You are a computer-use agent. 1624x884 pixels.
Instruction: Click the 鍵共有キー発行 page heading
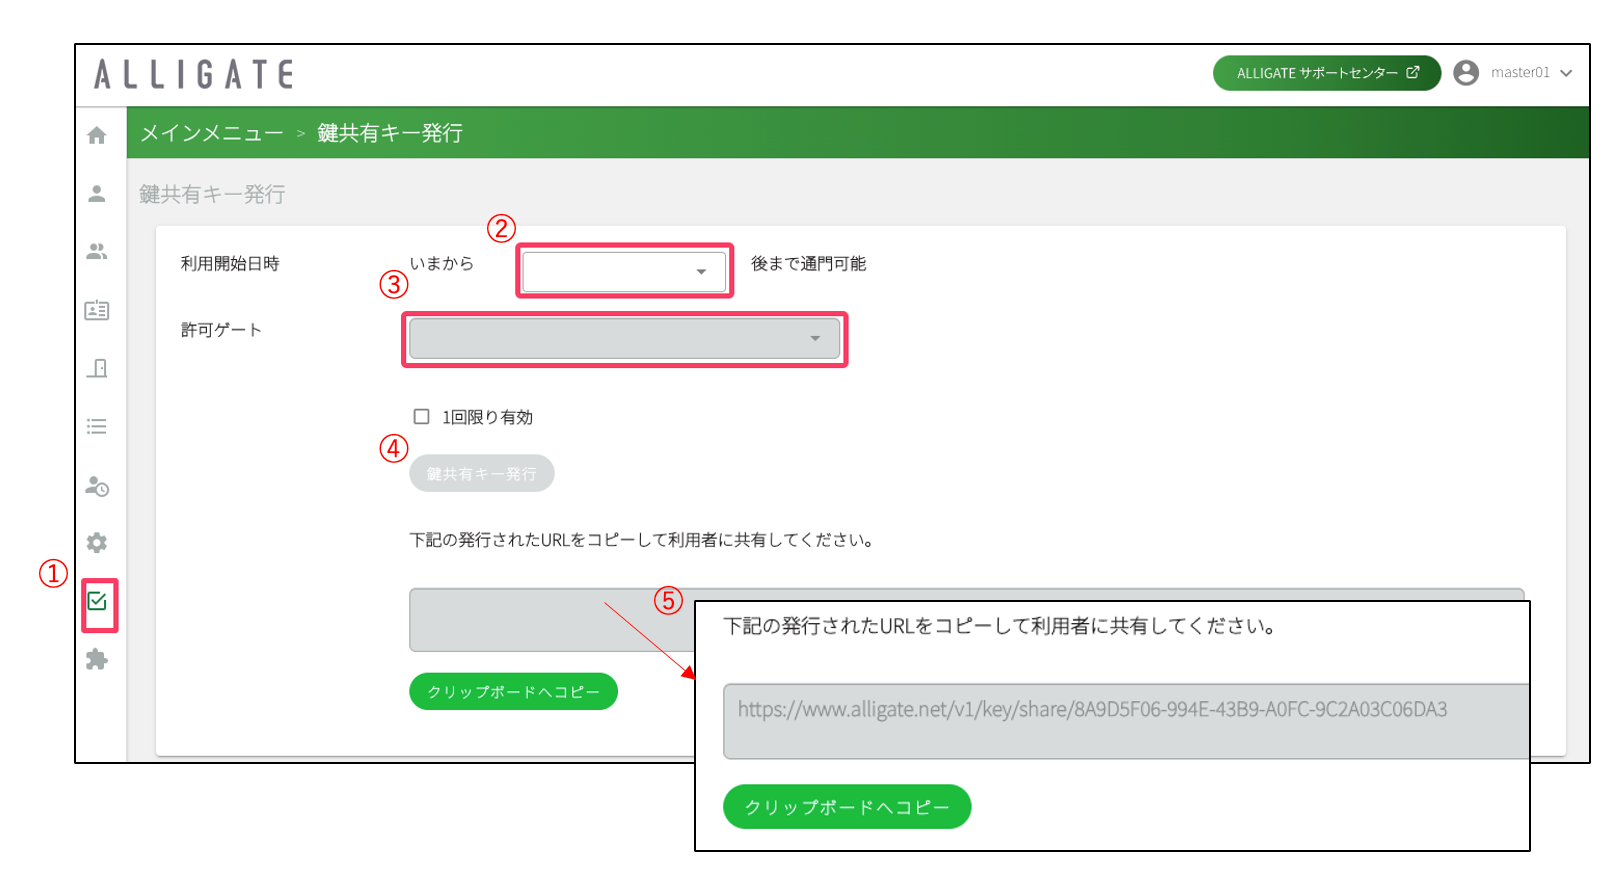(212, 194)
